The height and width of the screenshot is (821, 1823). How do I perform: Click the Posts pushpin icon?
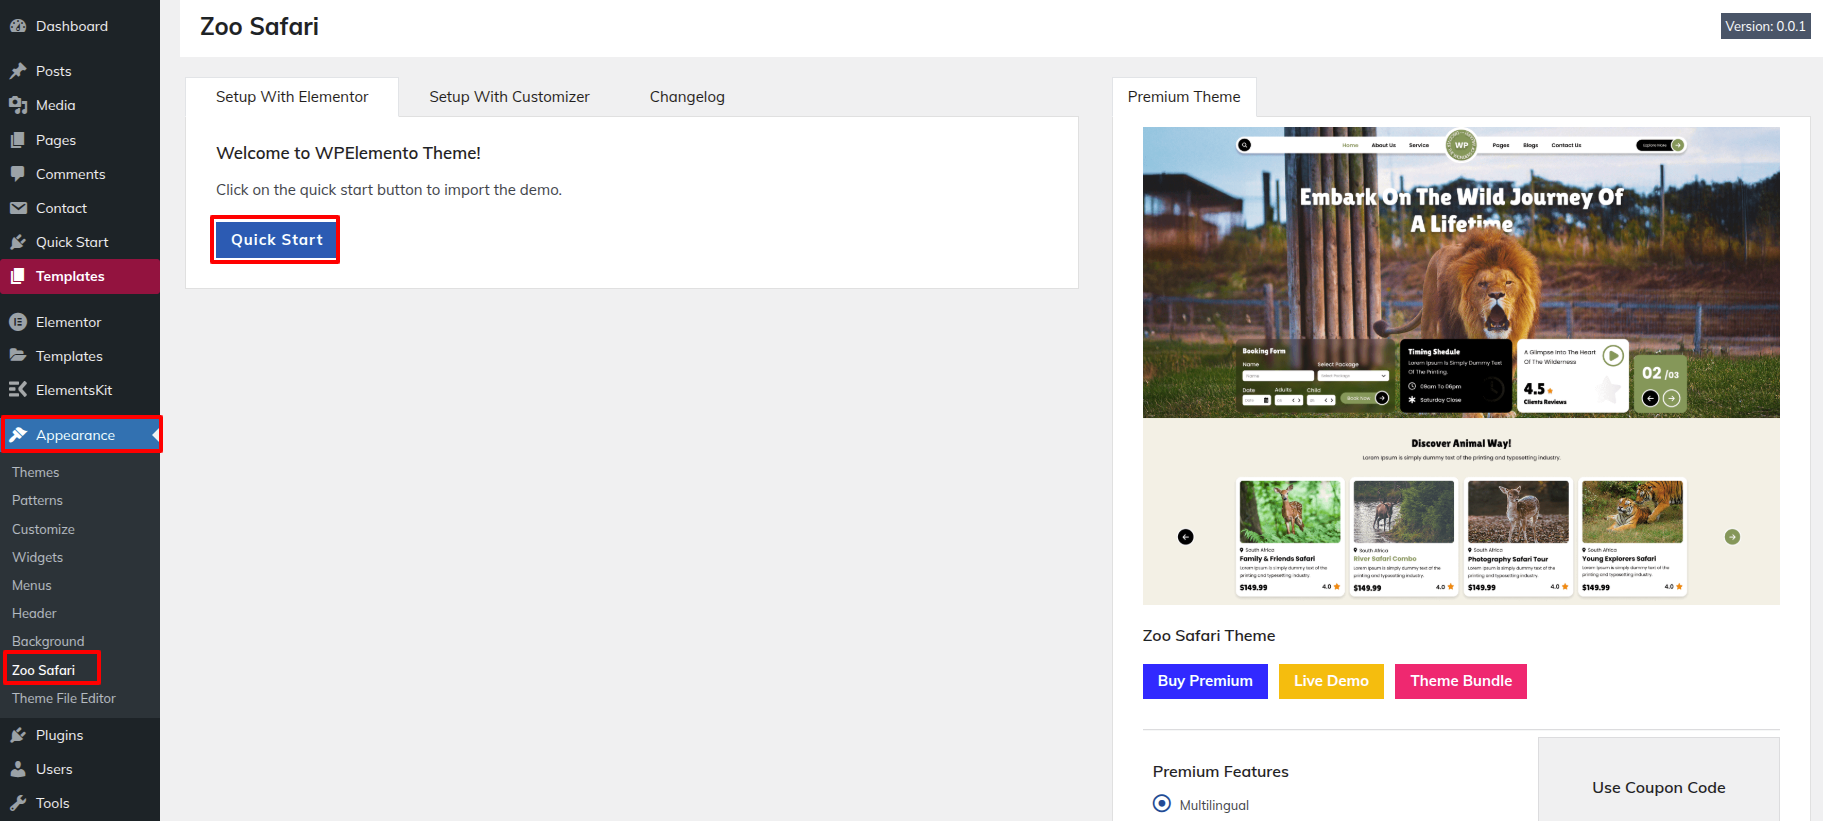tap(18, 71)
